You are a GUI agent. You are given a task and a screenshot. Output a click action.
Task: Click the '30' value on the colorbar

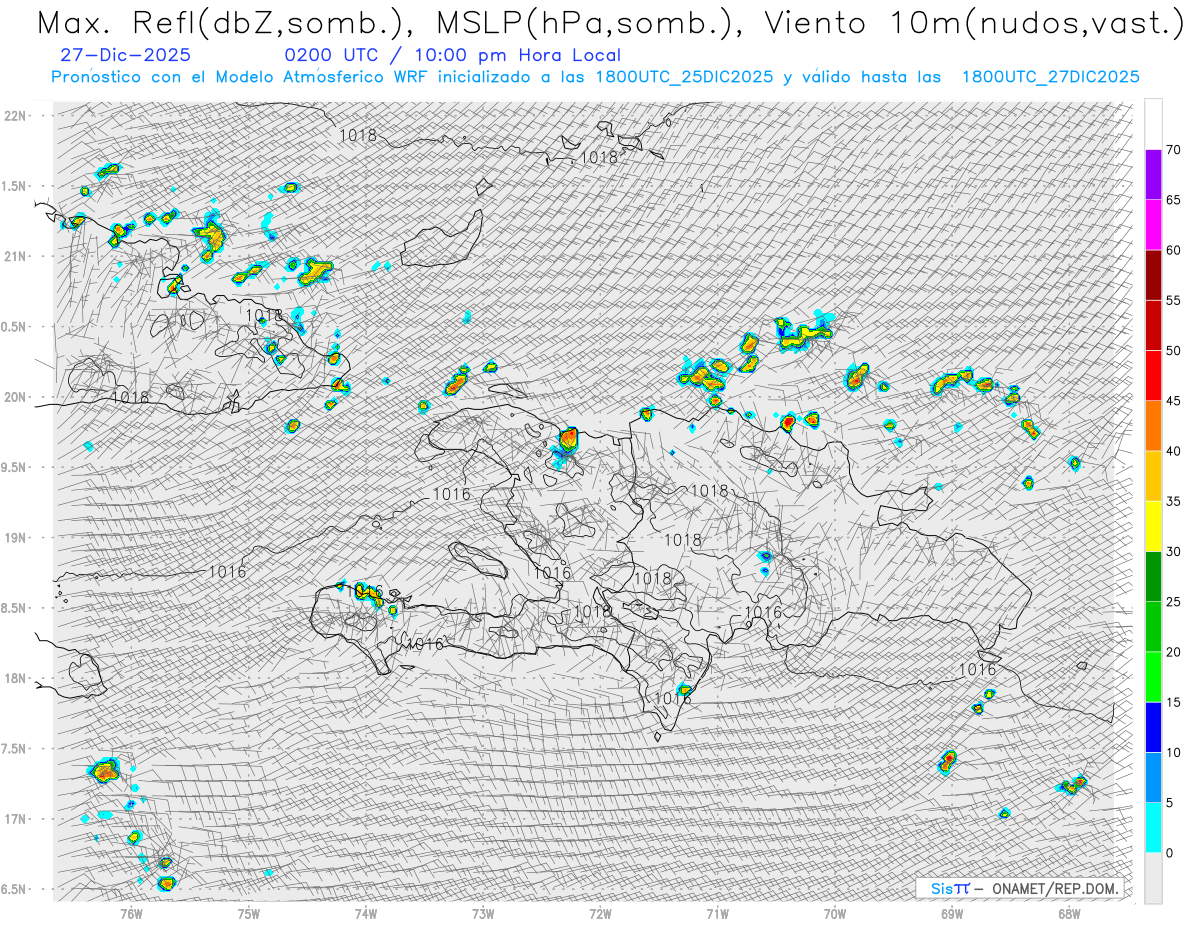1173,552
